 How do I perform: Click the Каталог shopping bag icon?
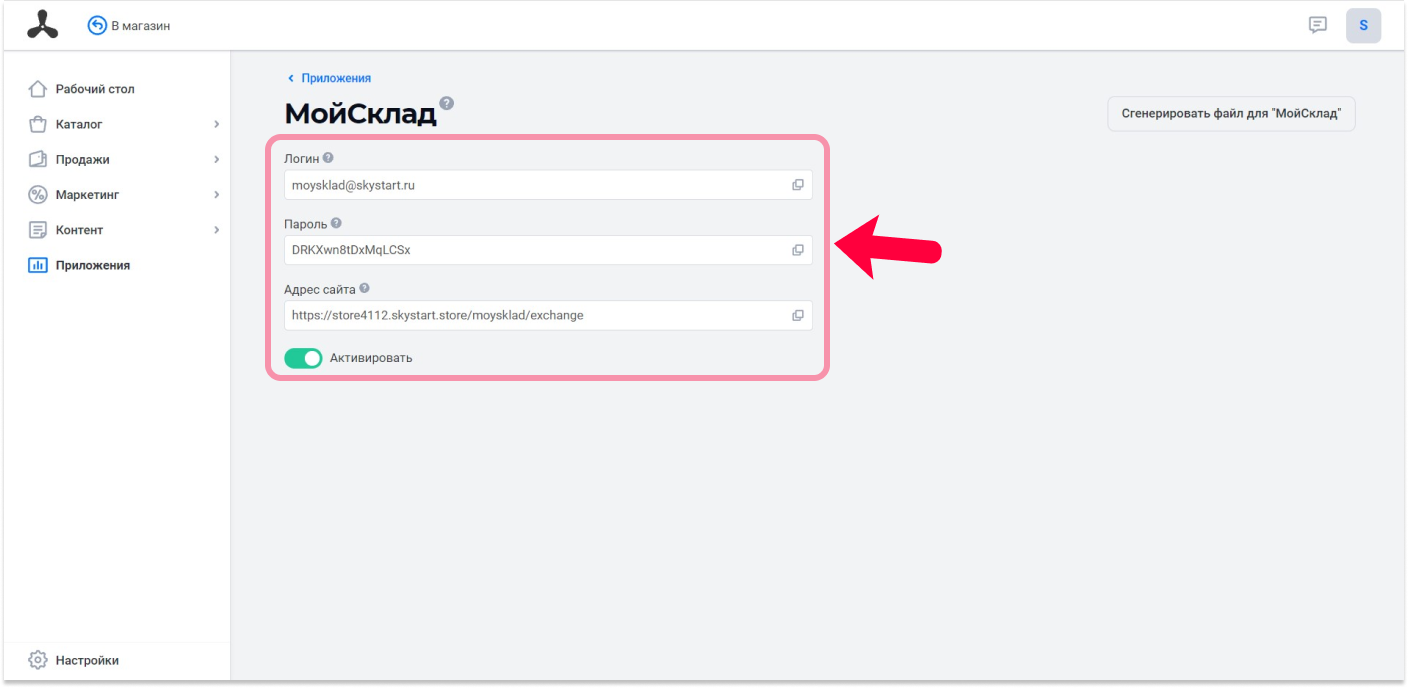[38, 125]
